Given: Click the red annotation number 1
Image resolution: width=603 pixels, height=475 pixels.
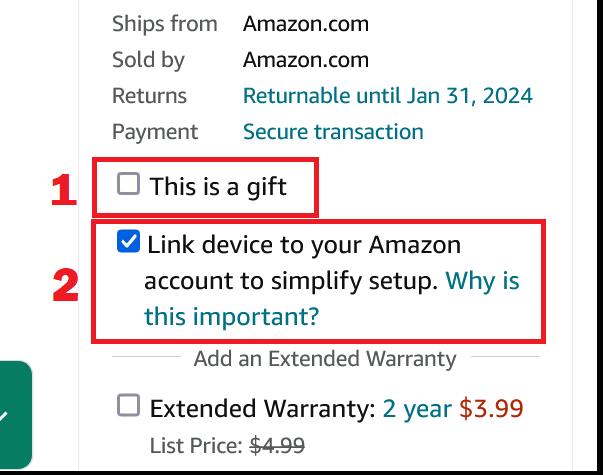Looking at the screenshot, I should (x=64, y=190).
